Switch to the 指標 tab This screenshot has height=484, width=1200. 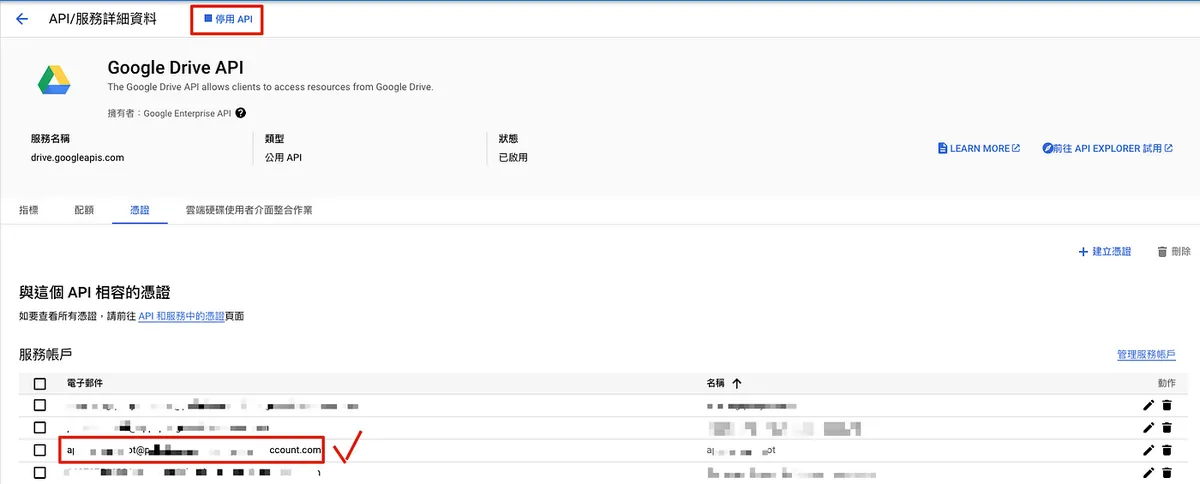[29, 210]
